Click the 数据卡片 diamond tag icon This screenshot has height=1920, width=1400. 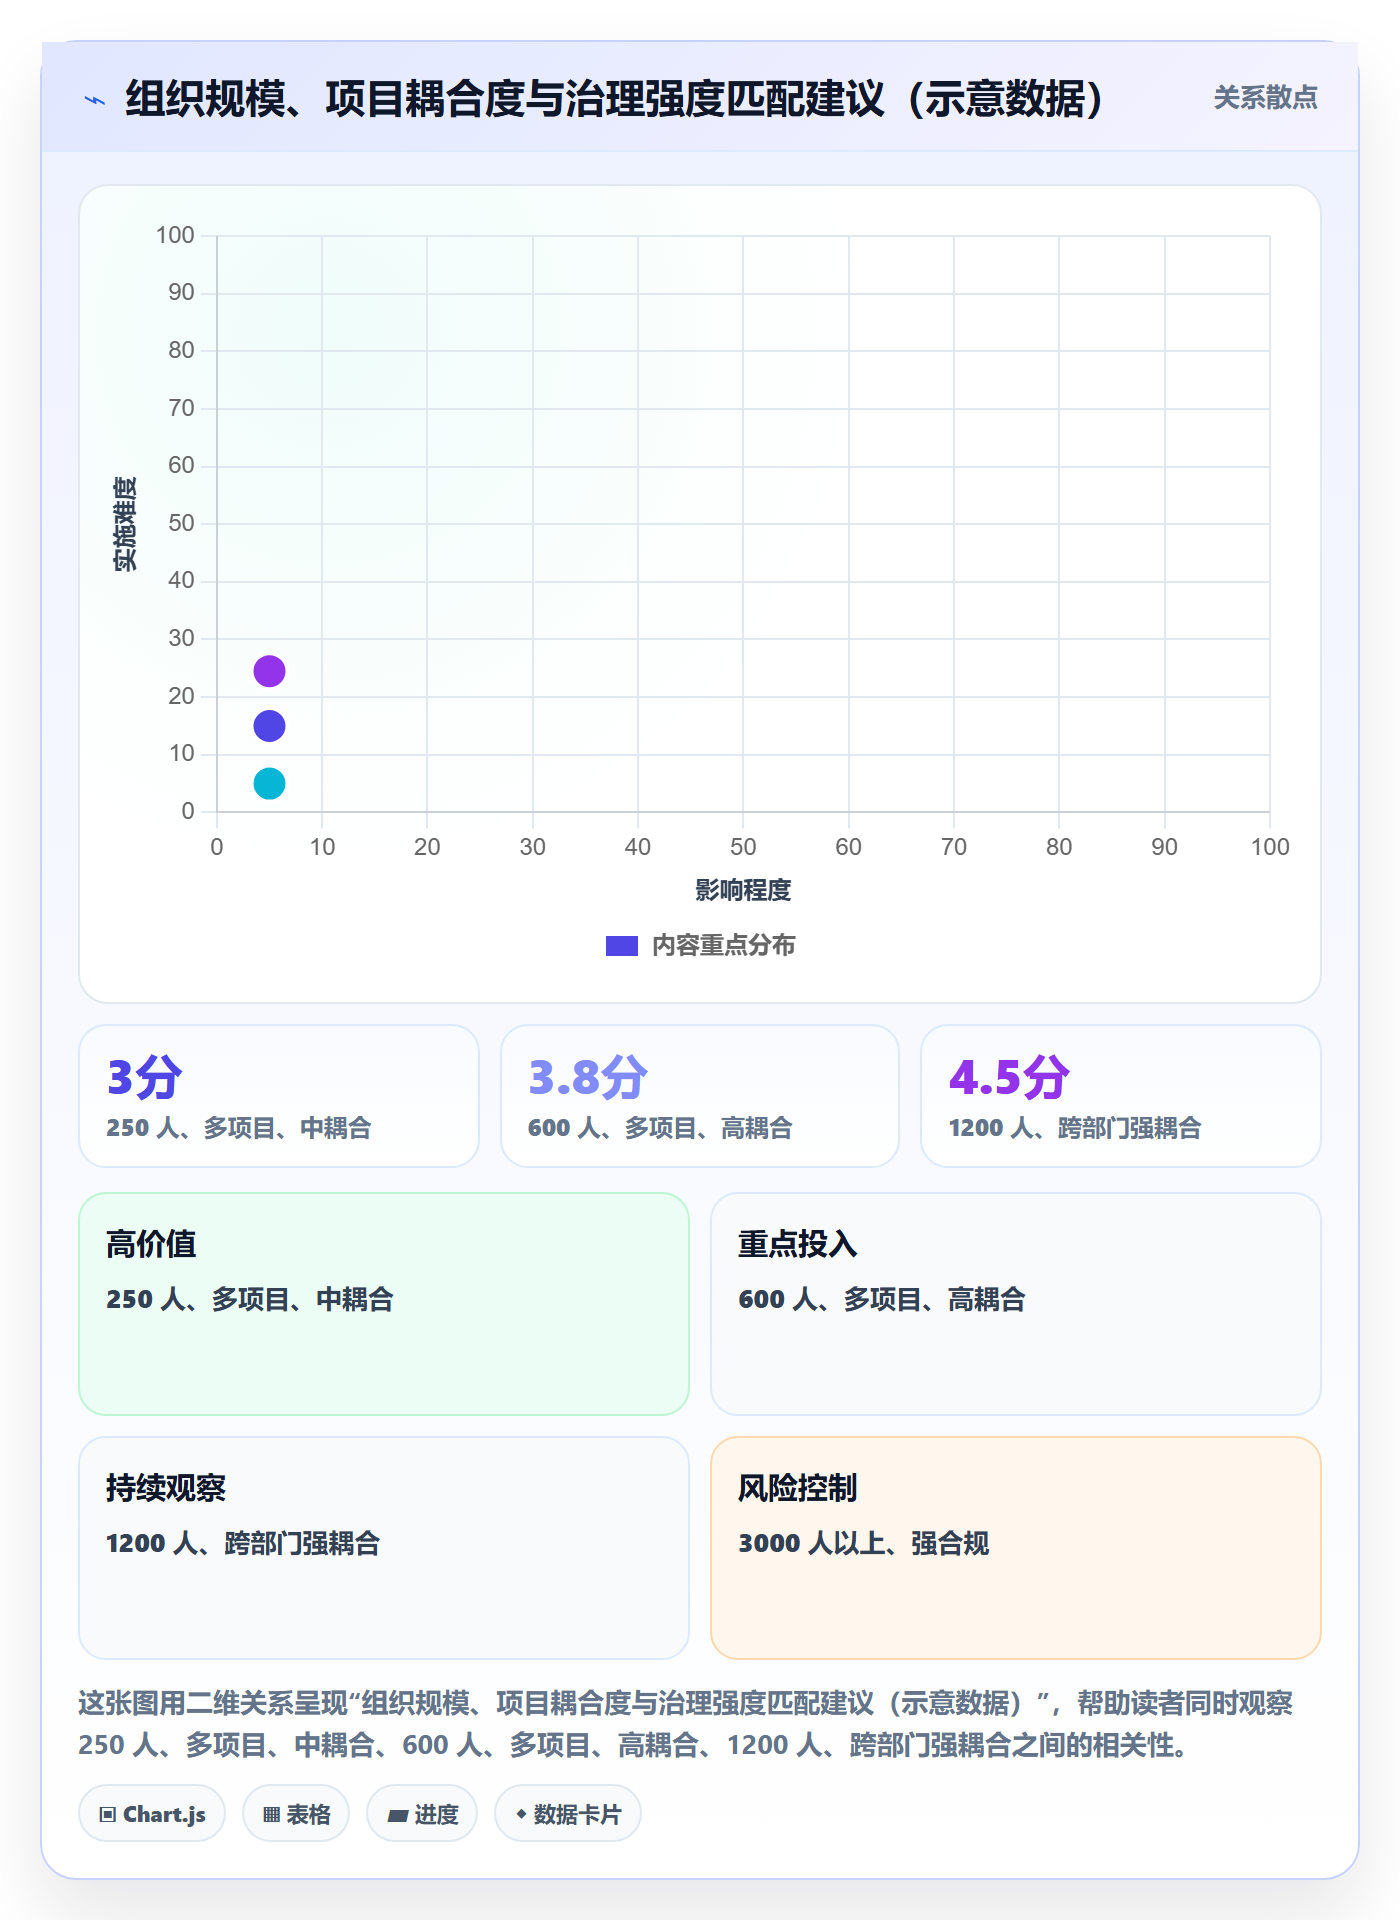(x=521, y=1814)
